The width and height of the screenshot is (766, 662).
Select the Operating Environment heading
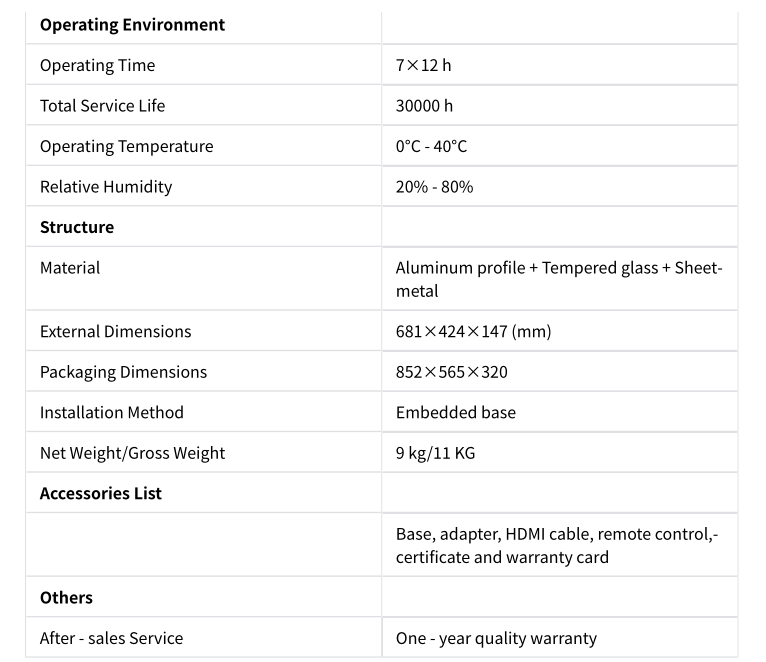[x=132, y=24]
